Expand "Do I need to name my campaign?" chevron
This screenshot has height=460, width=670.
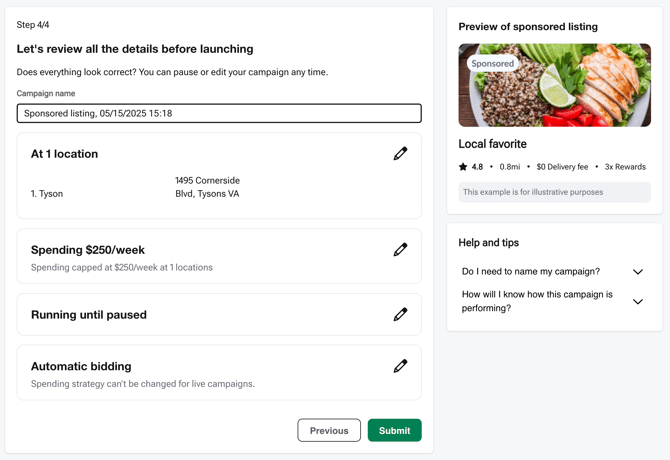click(637, 272)
